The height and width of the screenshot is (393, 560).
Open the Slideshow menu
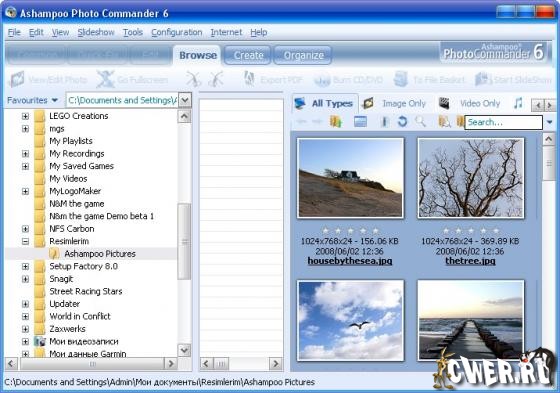point(96,32)
